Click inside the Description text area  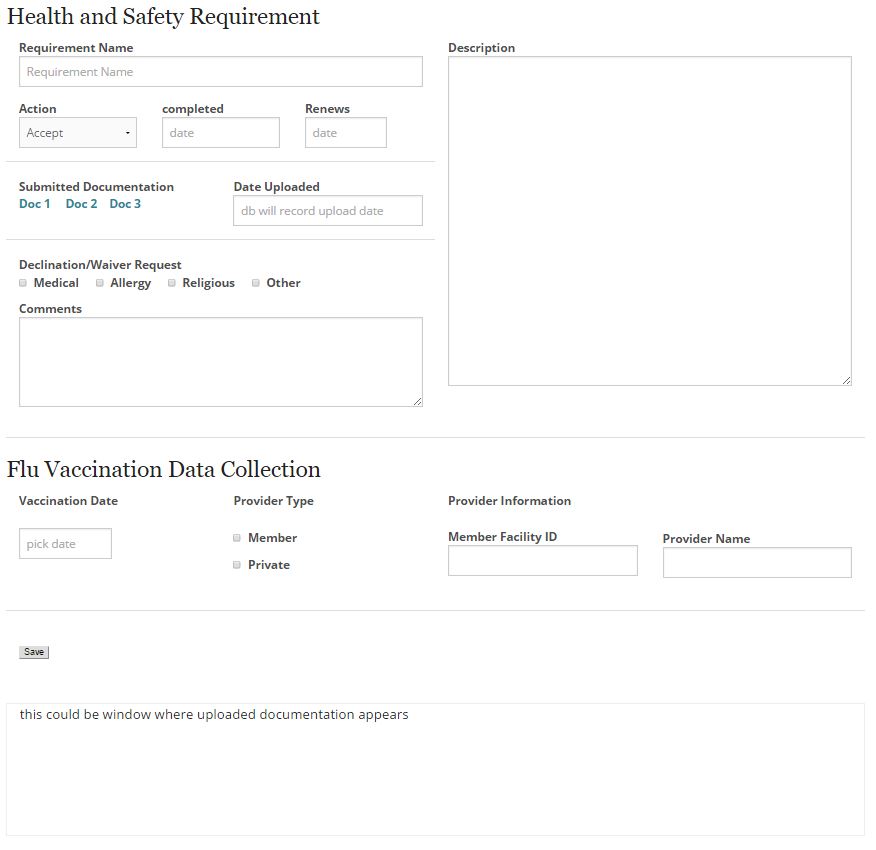[x=649, y=221]
